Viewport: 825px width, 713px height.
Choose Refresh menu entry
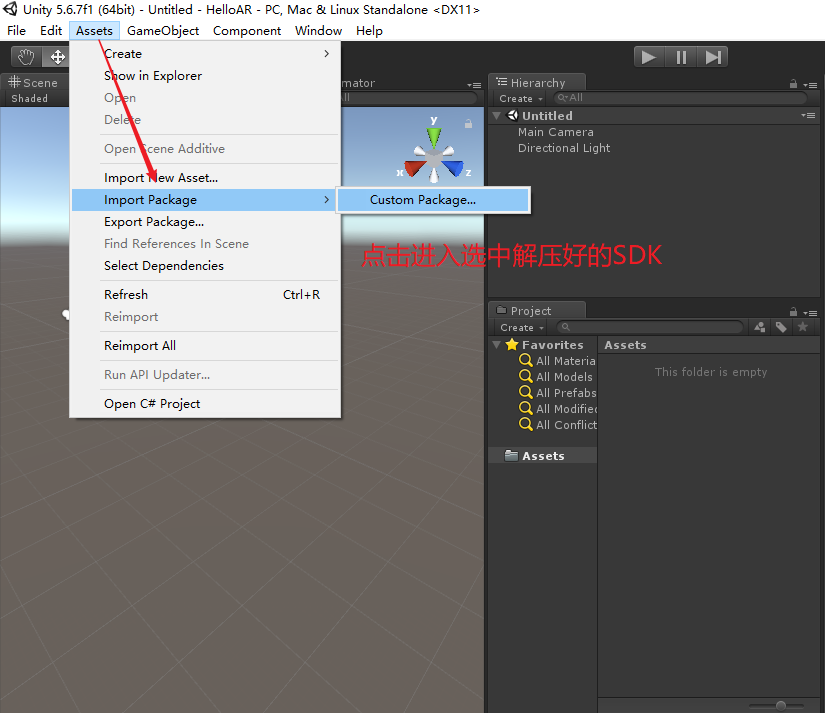(204, 295)
